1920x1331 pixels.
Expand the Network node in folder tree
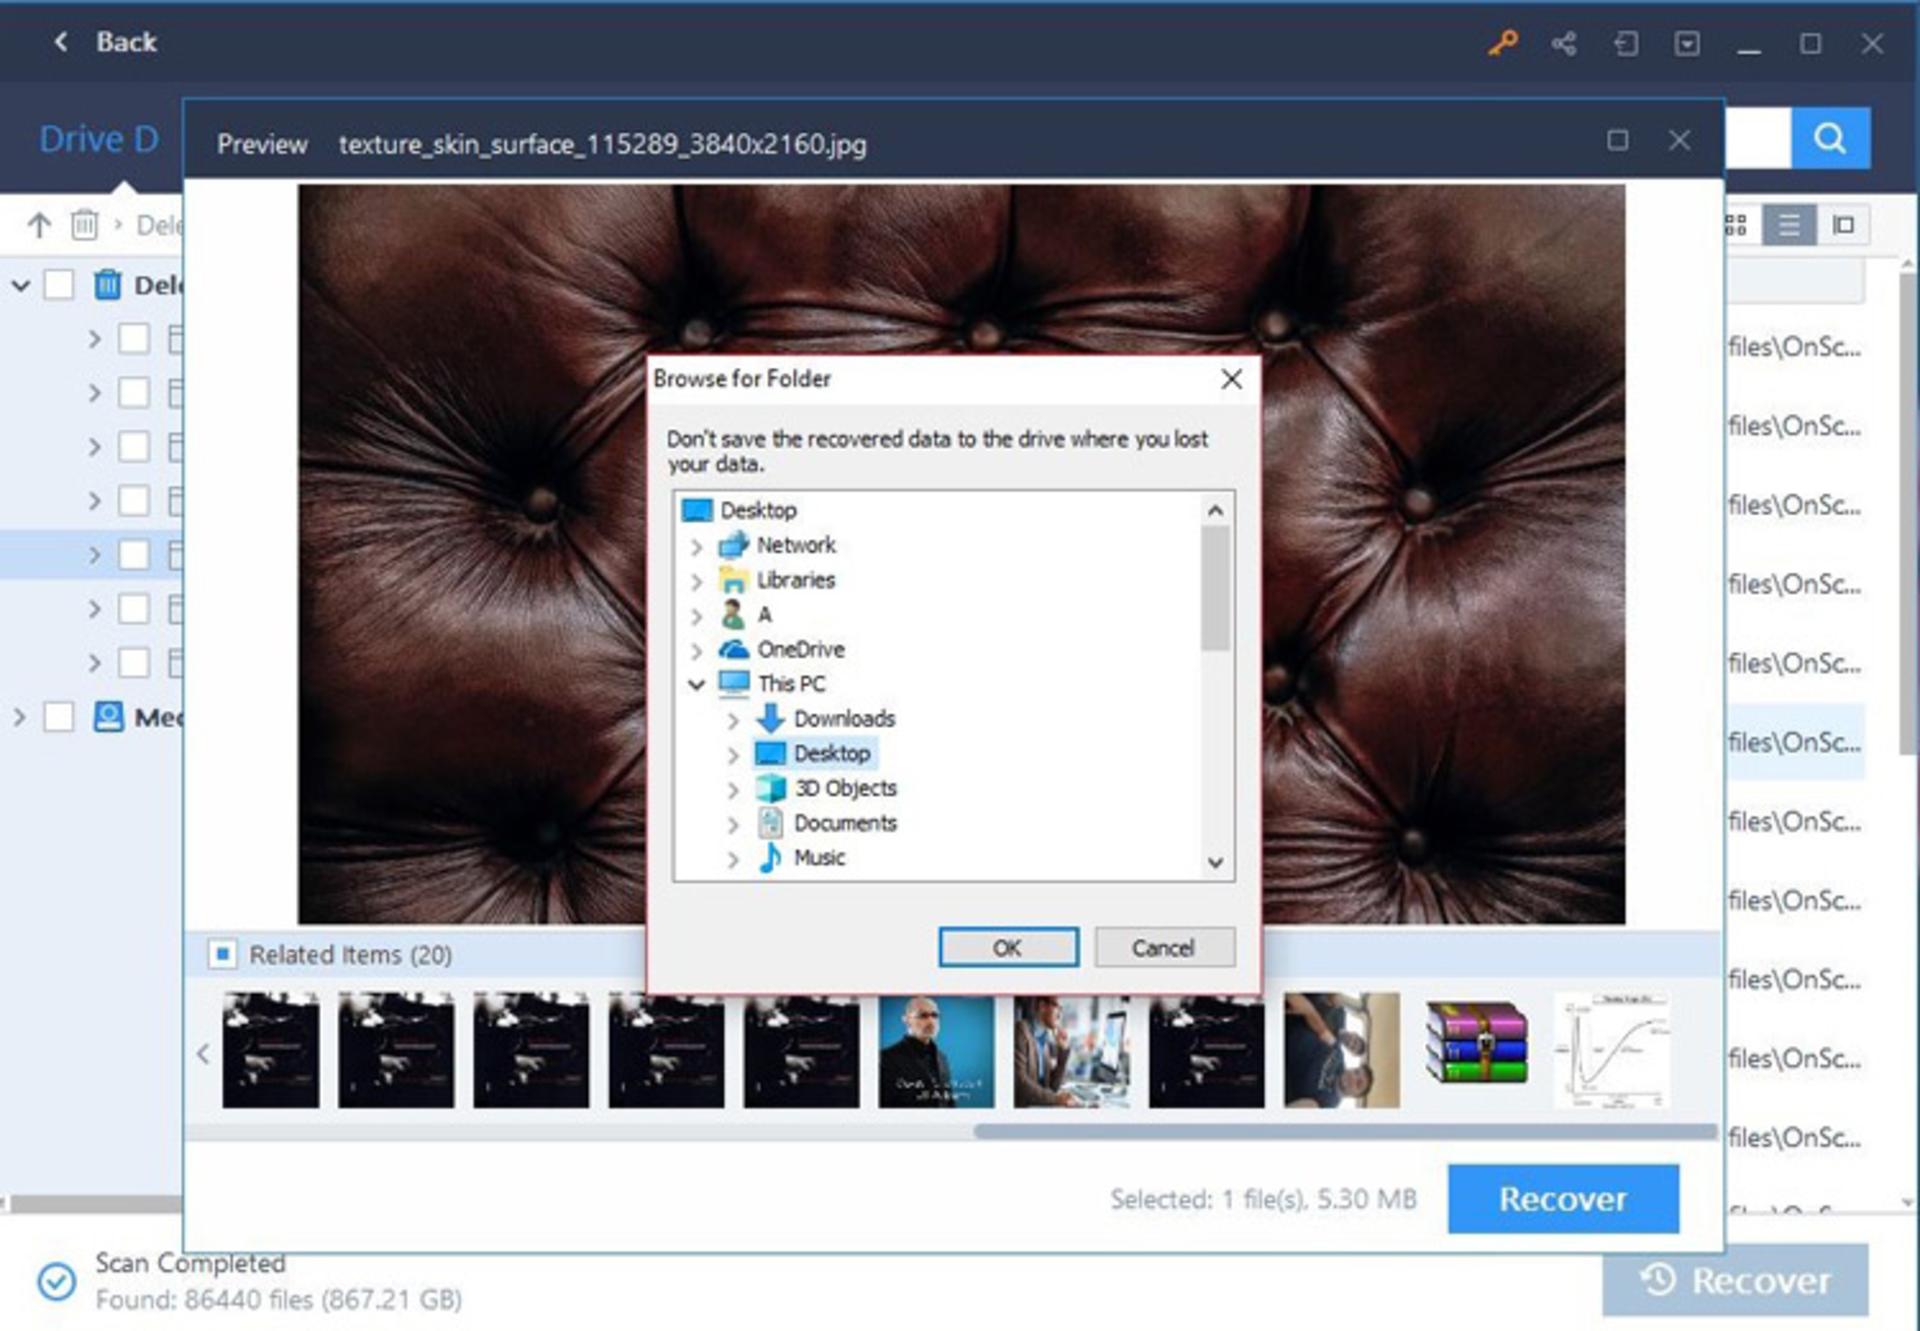tap(697, 546)
